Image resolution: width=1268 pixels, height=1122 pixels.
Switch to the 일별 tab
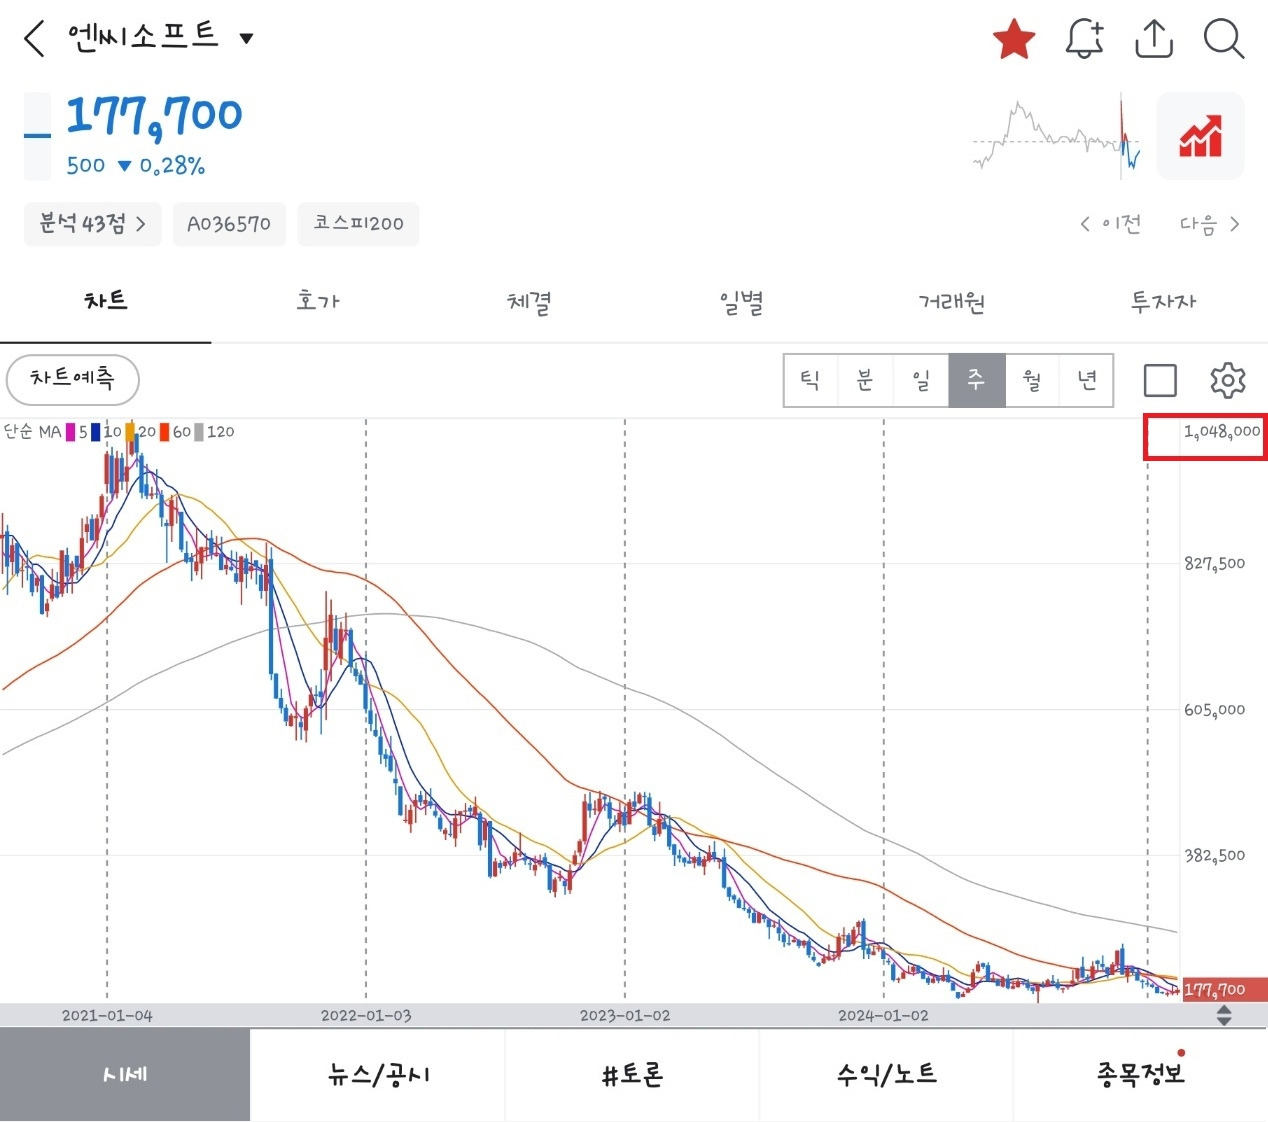(741, 301)
